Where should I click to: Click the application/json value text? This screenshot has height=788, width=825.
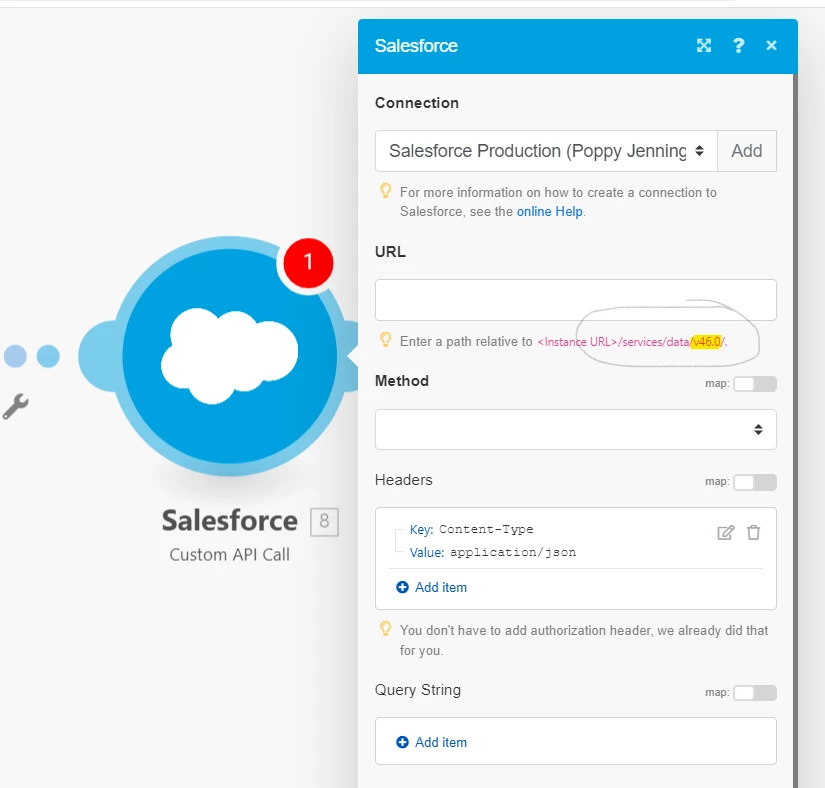pos(513,552)
